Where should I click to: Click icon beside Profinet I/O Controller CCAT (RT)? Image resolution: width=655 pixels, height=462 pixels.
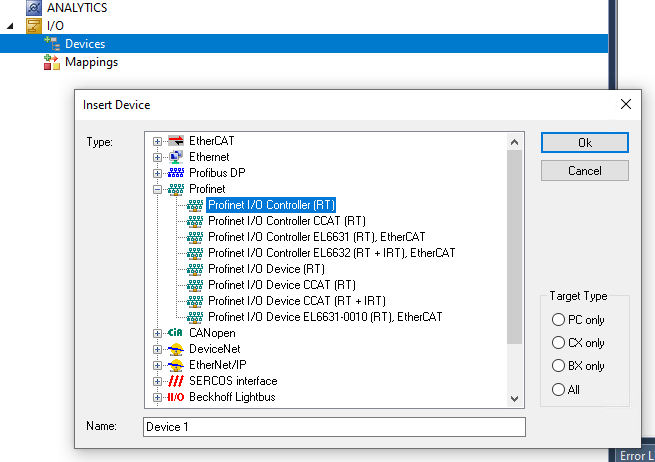tap(195, 221)
